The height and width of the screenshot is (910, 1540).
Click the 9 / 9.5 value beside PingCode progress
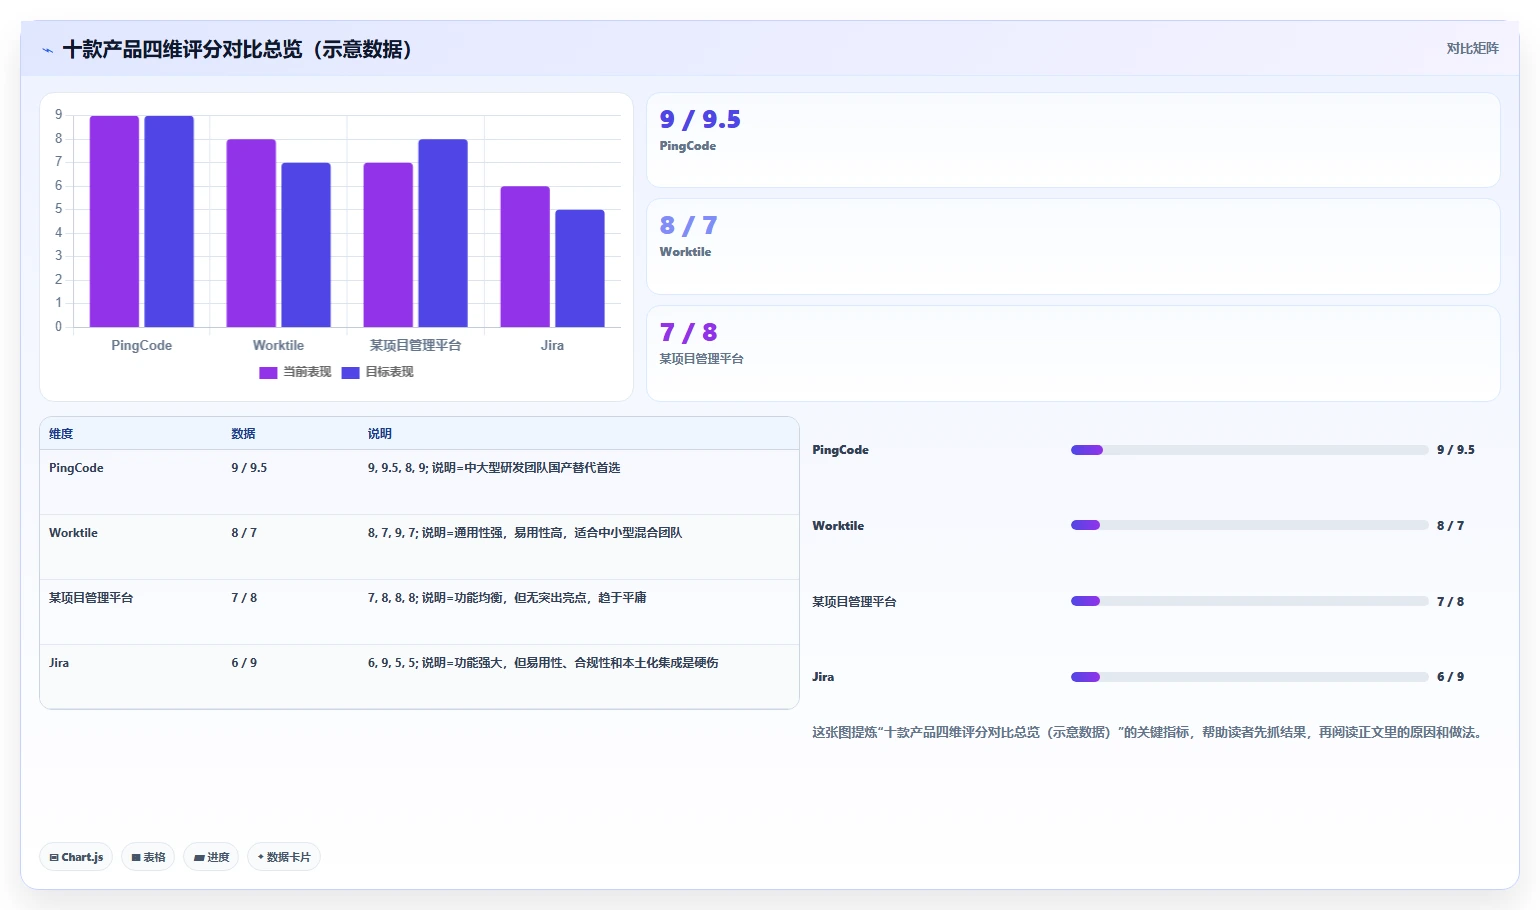[x=1456, y=450]
